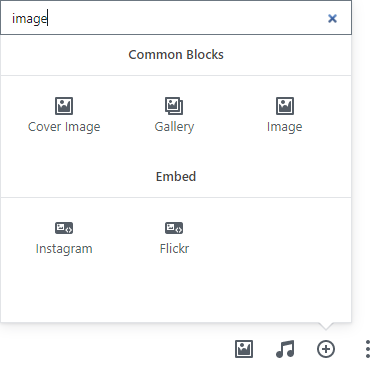Screen dimensions: 390x380
Task: Click the Flickr text label
Action: click(174, 249)
